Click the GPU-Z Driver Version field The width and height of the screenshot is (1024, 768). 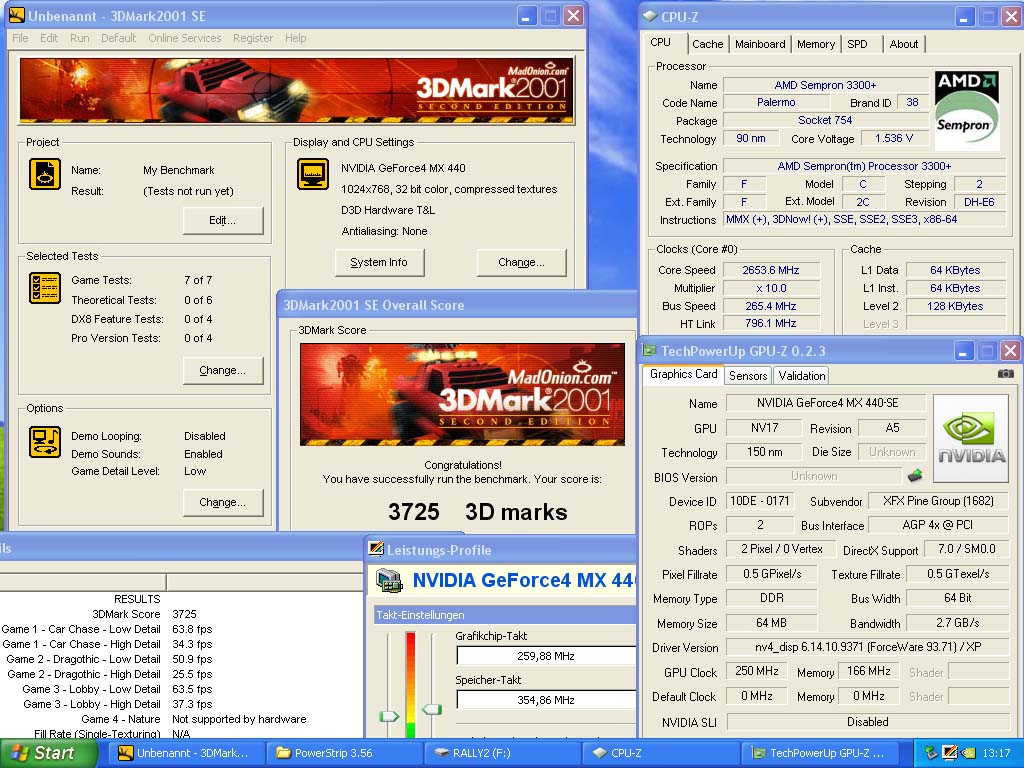(868, 647)
